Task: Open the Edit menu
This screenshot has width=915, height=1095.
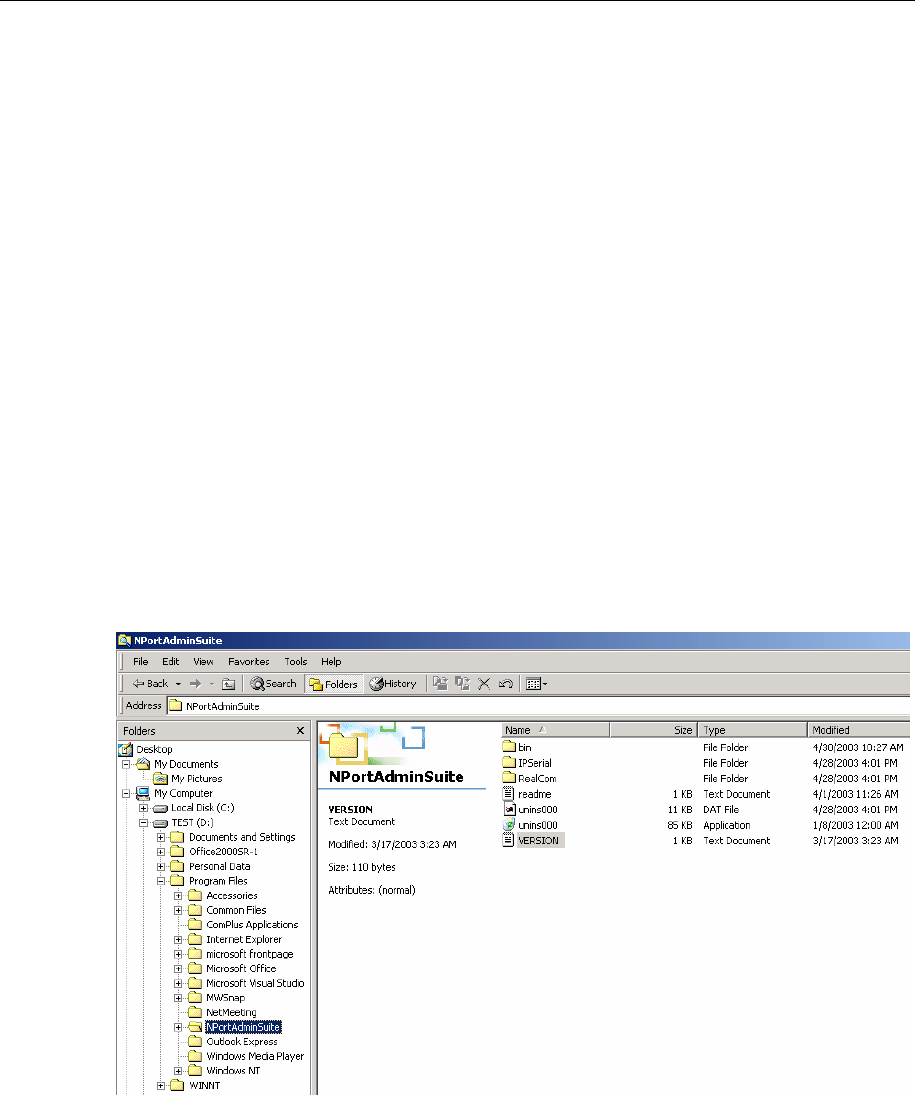Action: pos(170,661)
